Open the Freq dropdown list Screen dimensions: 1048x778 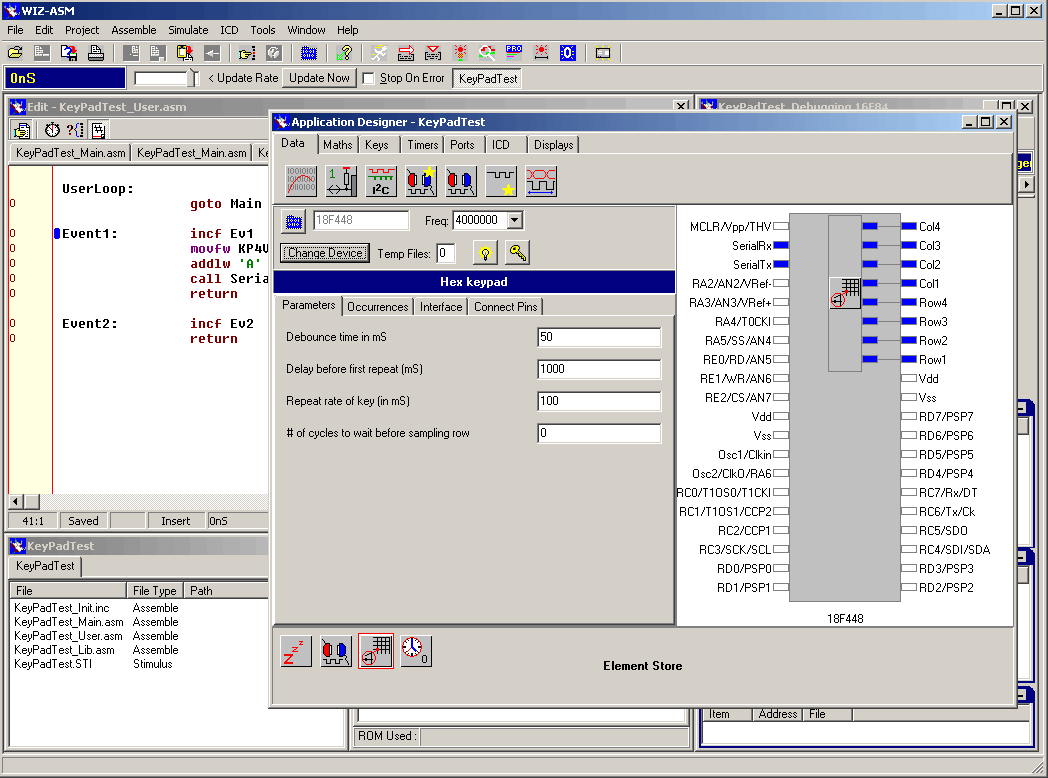(514, 220)
